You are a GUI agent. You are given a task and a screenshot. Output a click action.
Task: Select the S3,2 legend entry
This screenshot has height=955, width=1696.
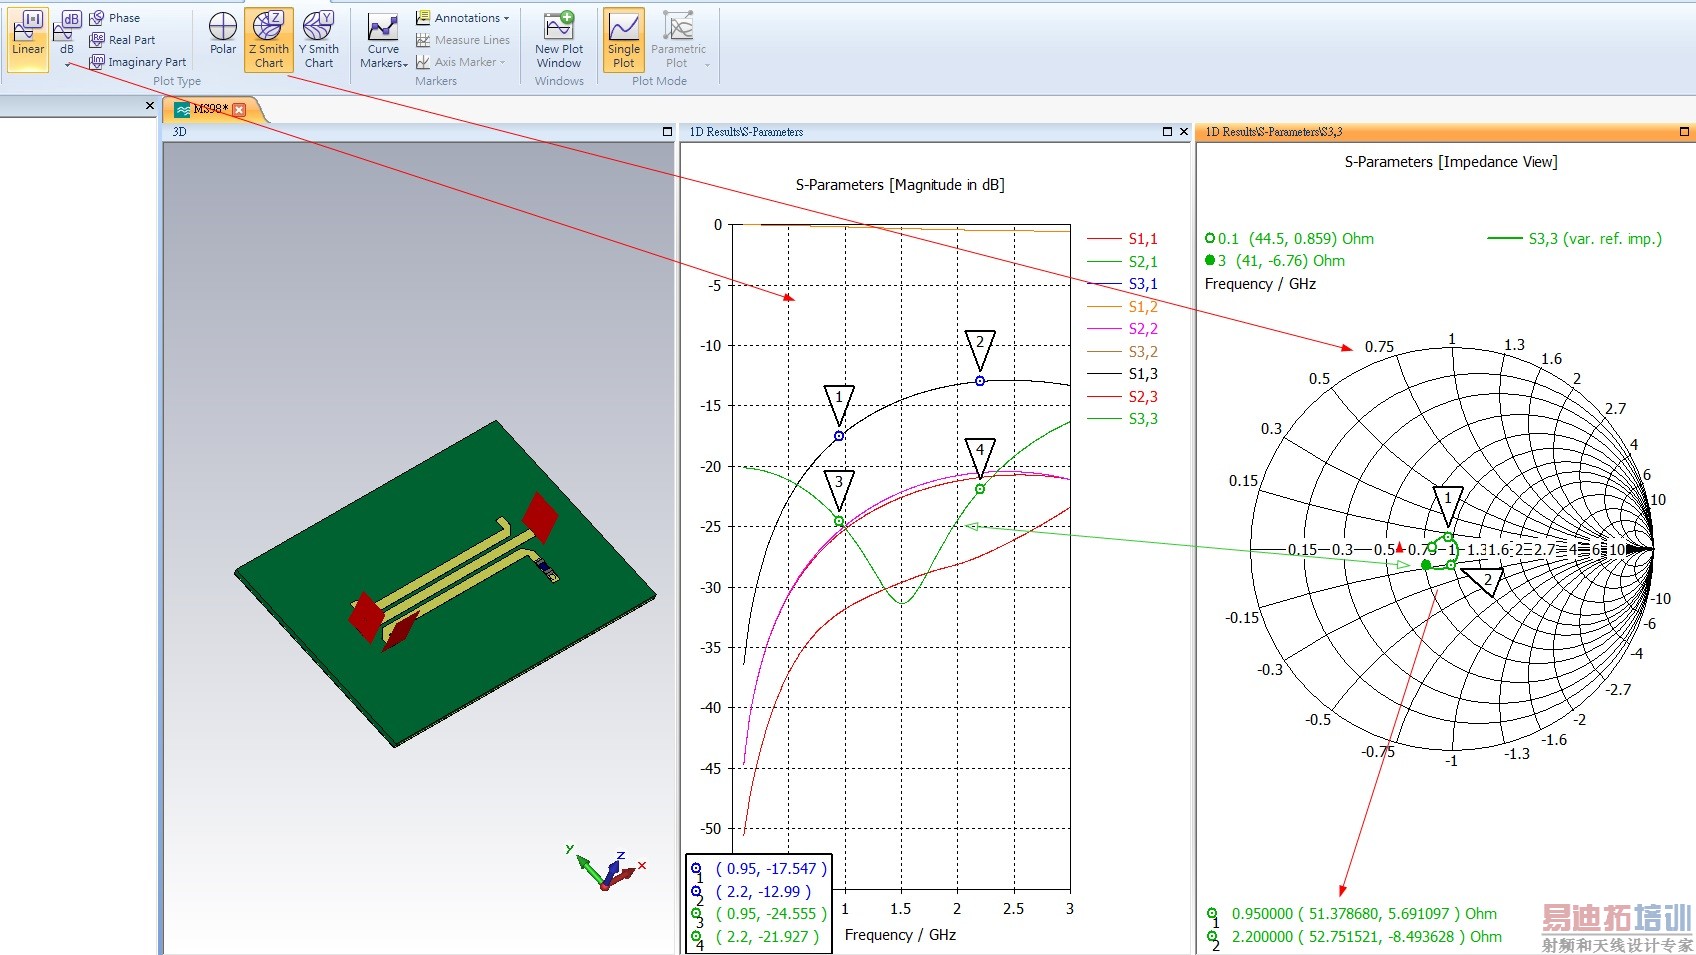point(1123,352)
